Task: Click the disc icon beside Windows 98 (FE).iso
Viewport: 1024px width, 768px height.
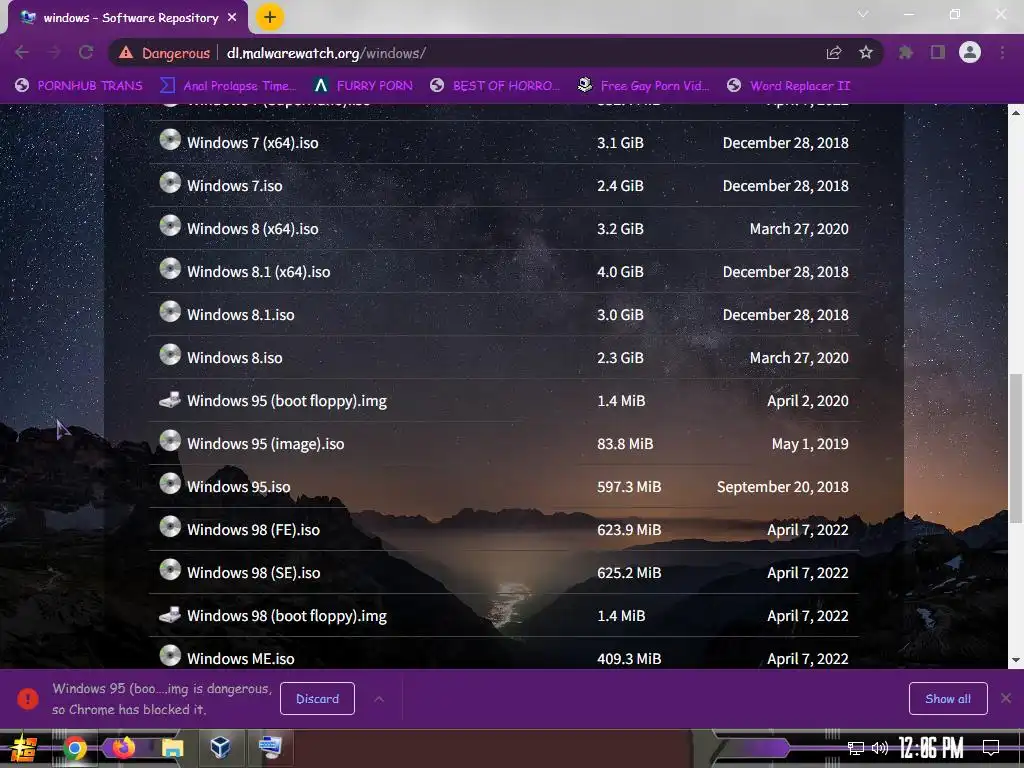Action: (170, 527)
